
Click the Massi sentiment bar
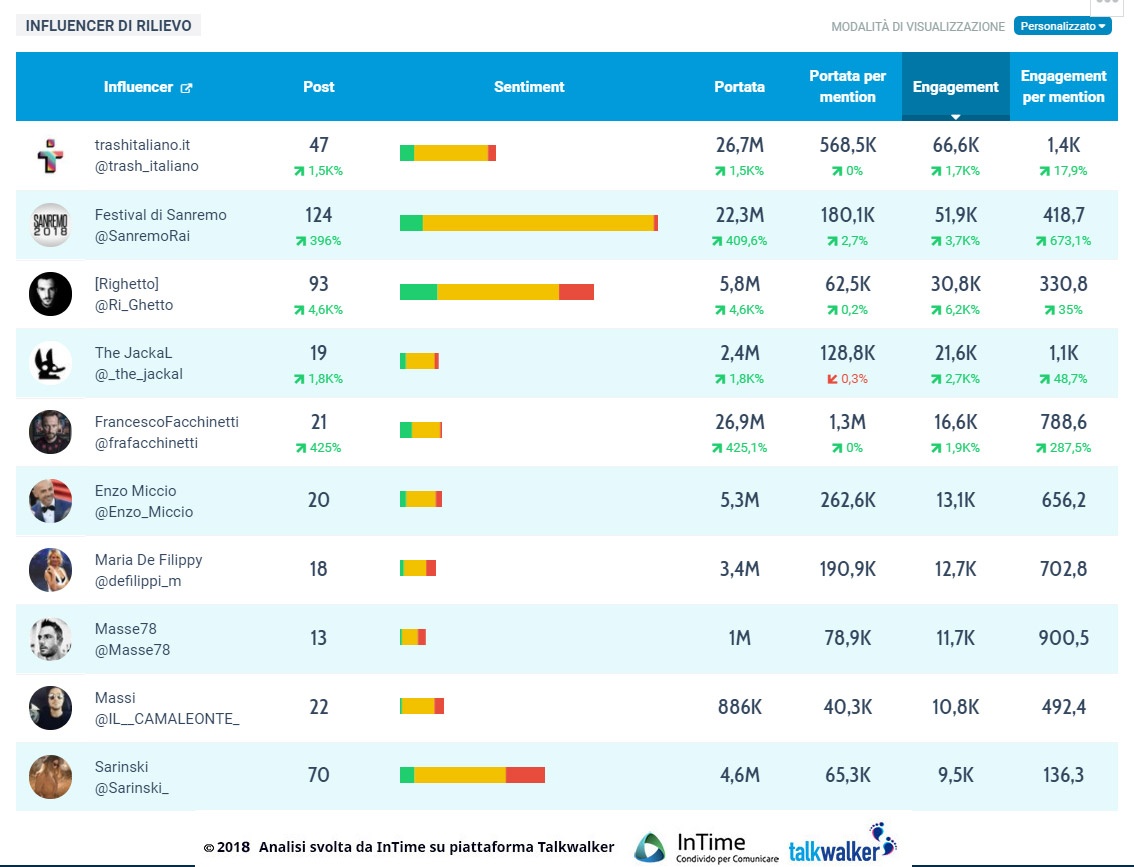(422, 706)
